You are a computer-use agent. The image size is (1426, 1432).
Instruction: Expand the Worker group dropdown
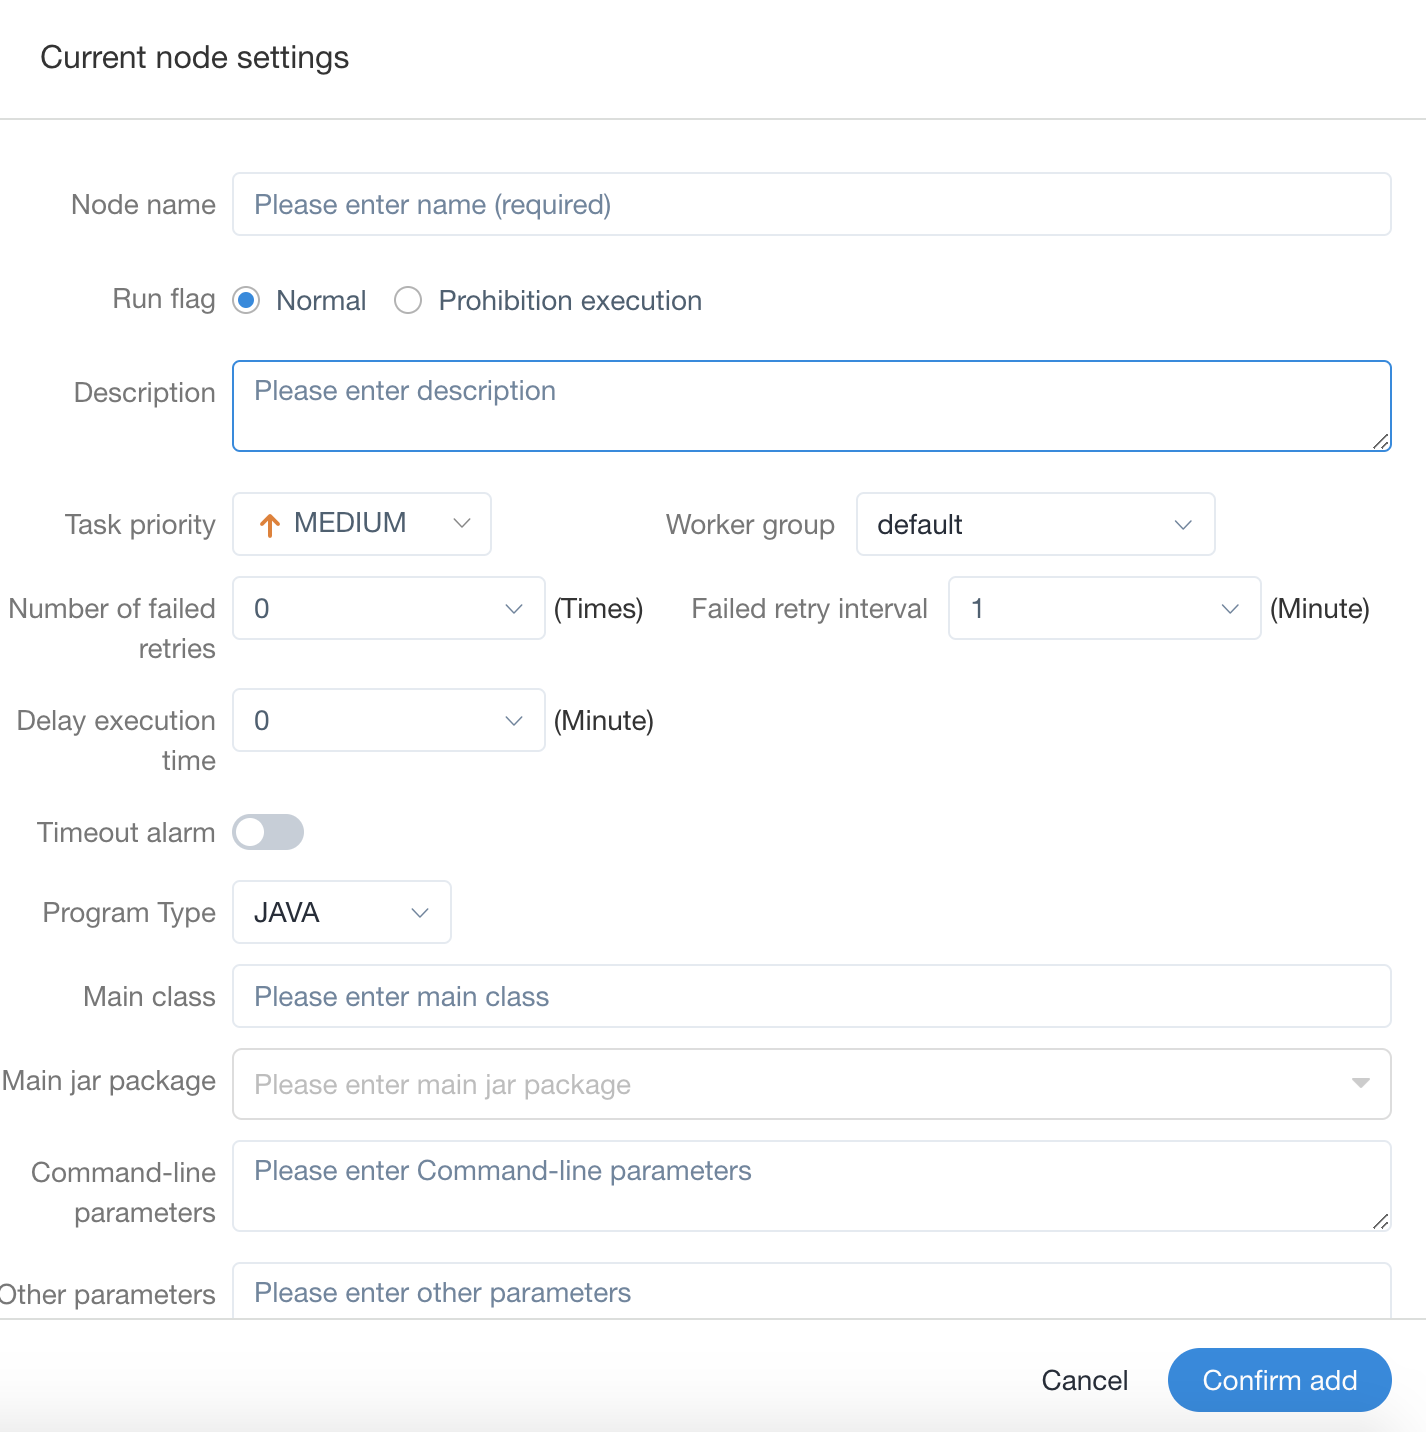pos(1035,524)
